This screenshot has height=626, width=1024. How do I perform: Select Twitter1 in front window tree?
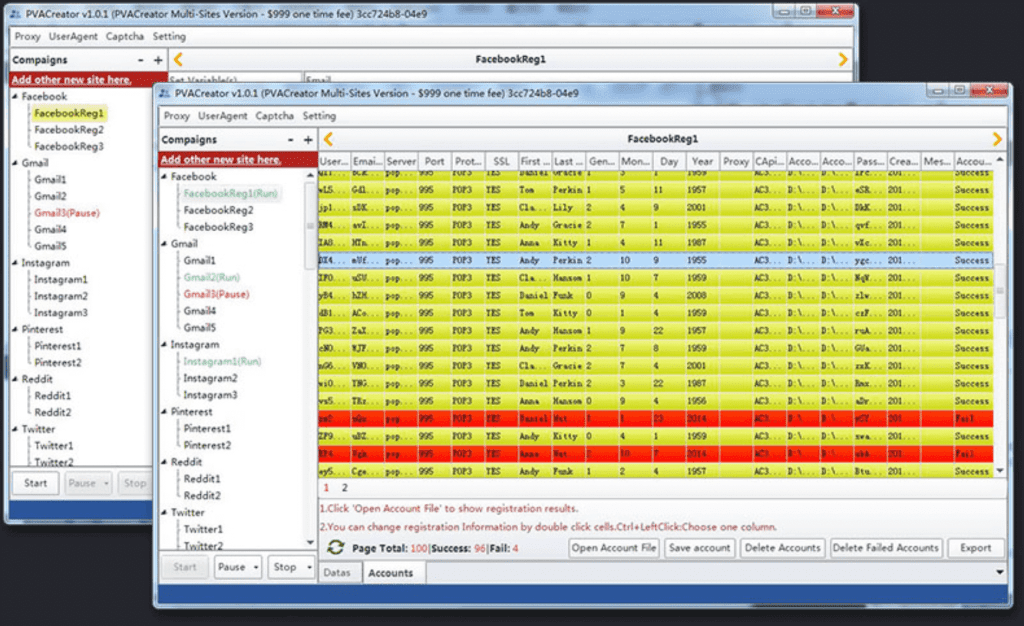click(x=203, y=529)
